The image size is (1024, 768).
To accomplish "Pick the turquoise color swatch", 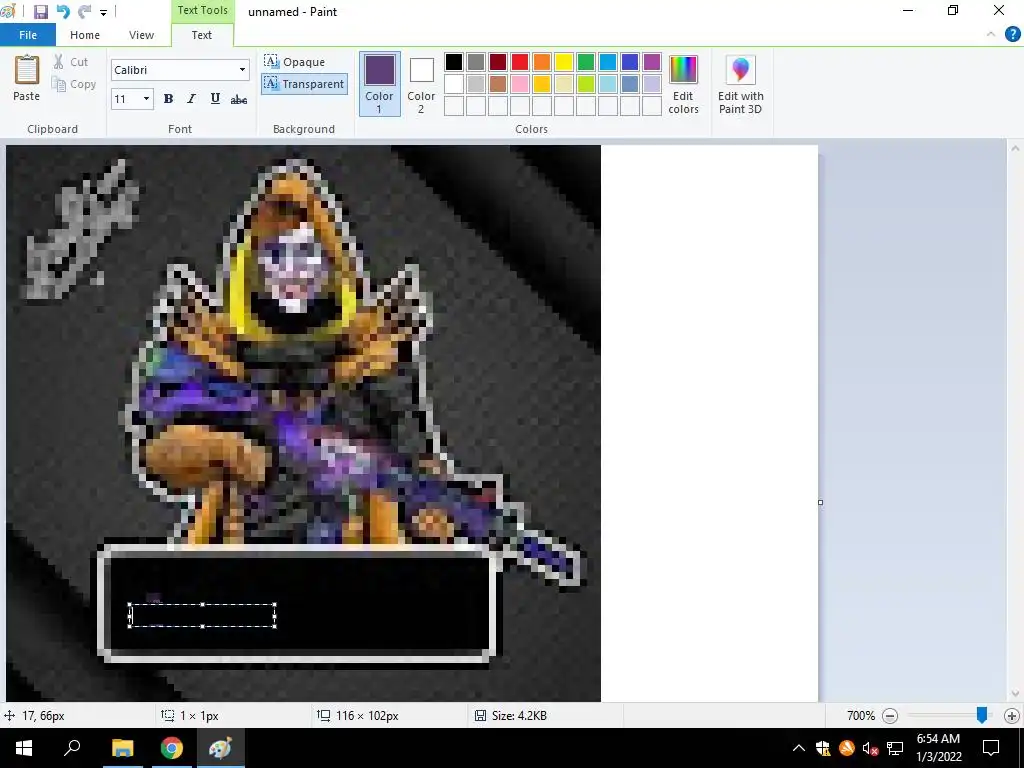I will click(x=608, y=62).
